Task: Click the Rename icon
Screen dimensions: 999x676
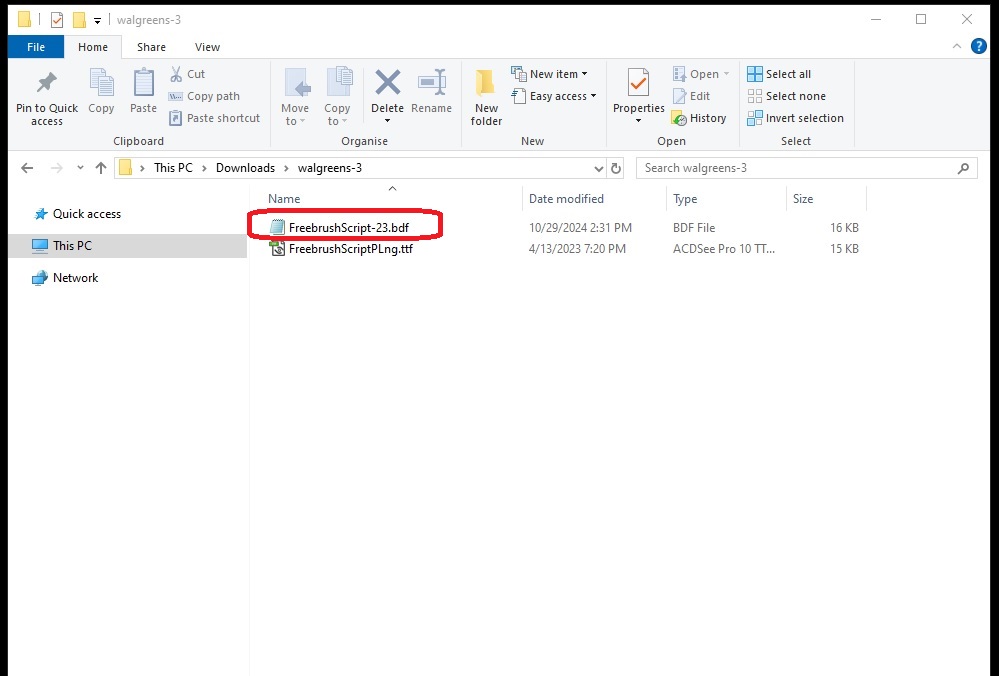Action: [431, 83]
